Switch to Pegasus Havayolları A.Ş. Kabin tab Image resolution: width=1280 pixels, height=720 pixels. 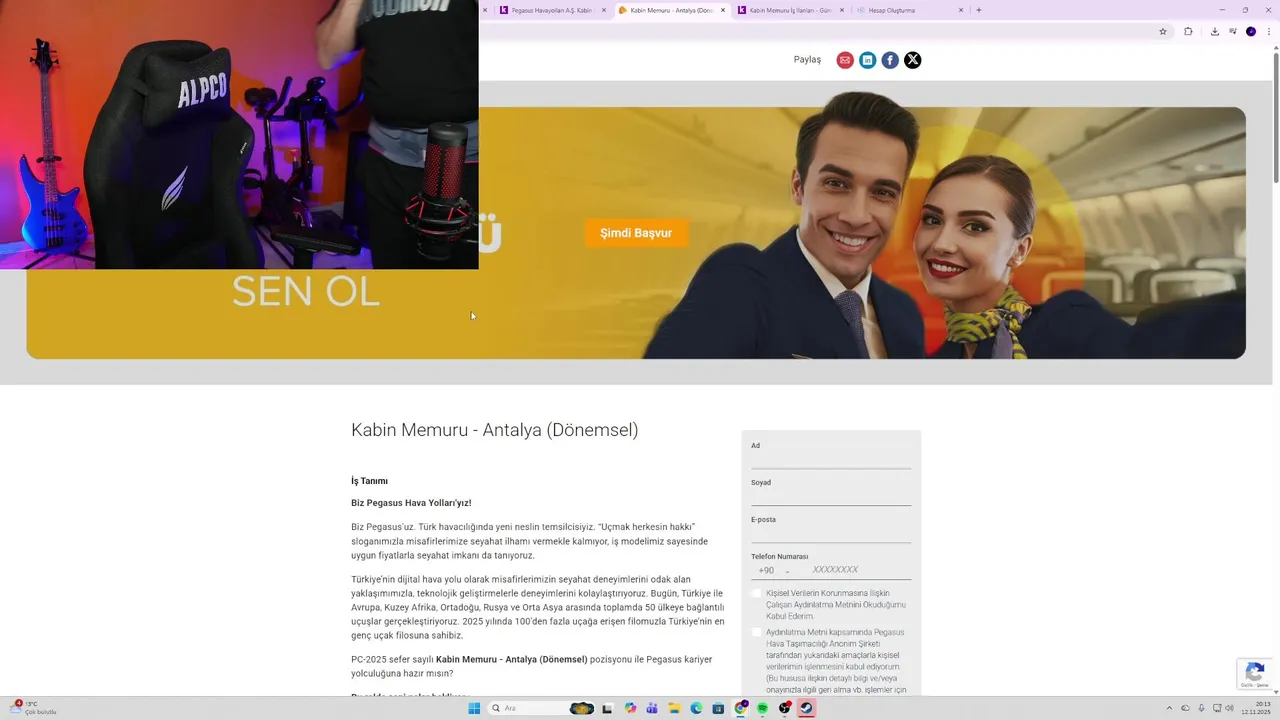point(553,10)
